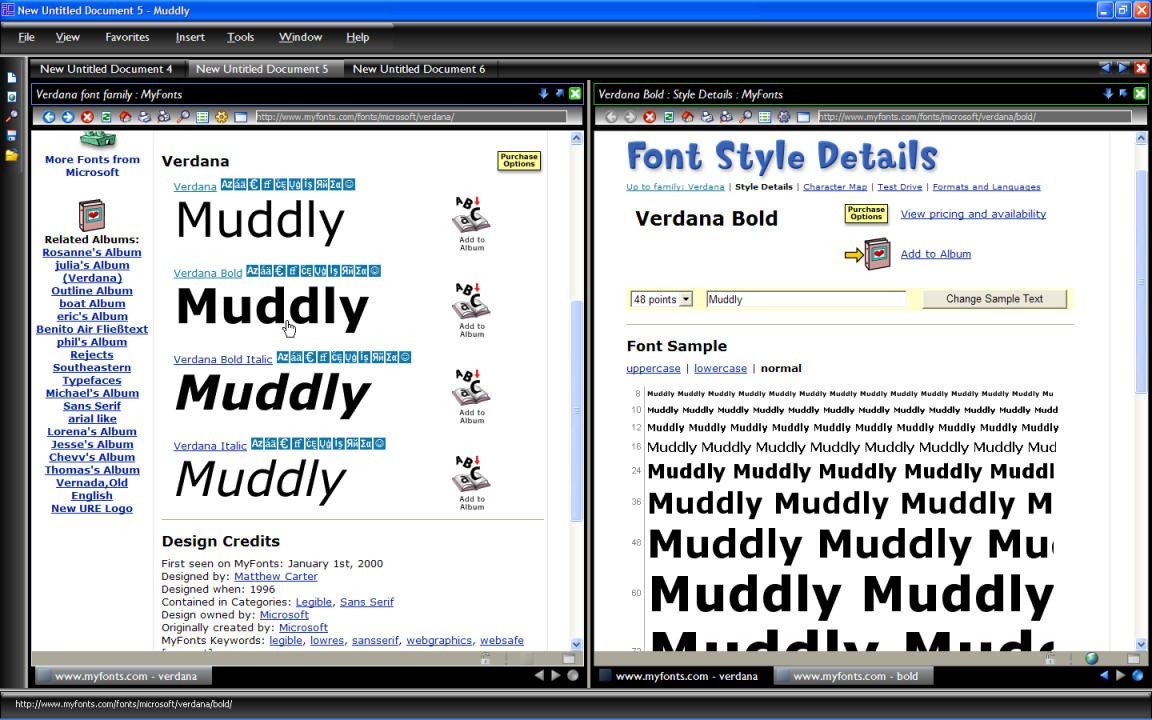Viewport: 1152px width, 720px height.
Task: Open the Help menu
Action: pyautogui.click(x=358, y=37)
